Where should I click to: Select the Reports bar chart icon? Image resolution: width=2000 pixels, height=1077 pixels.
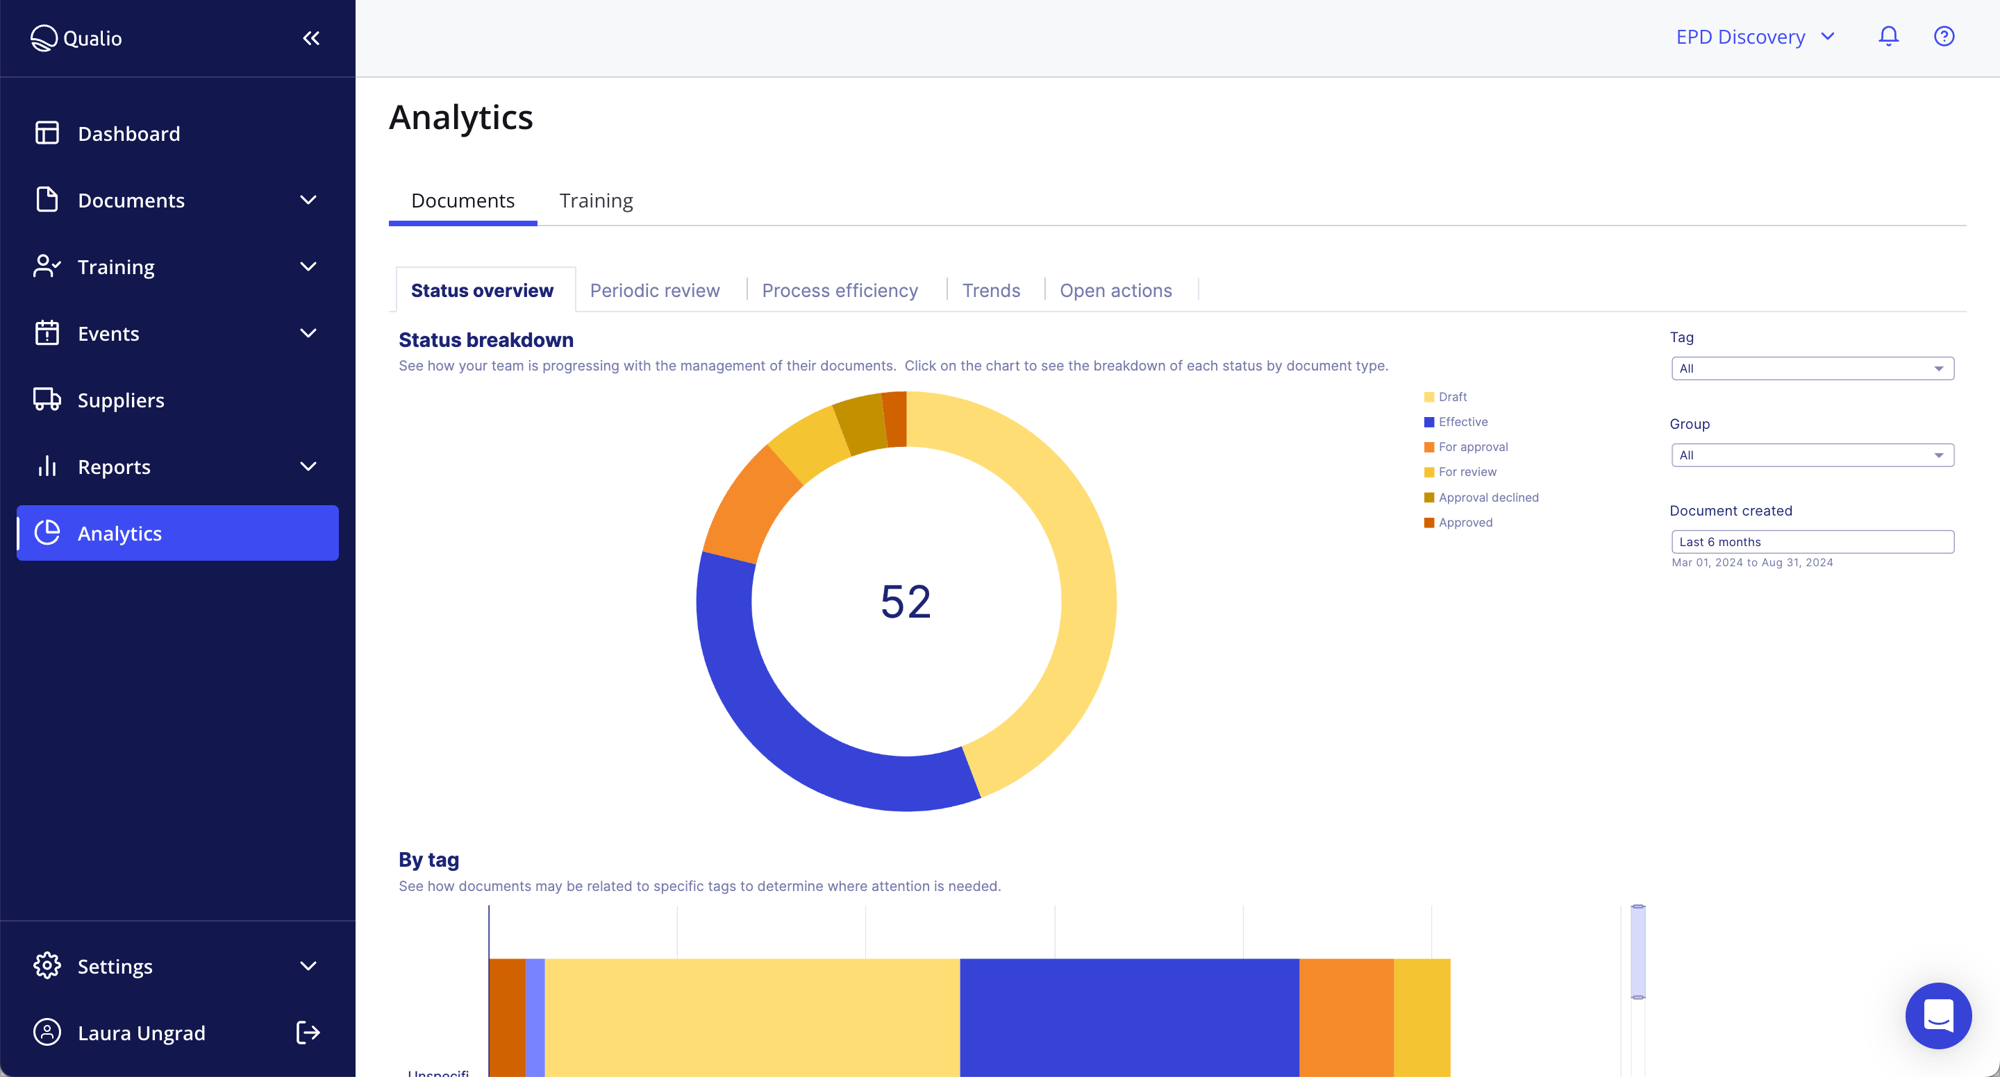tap(46, 466)
